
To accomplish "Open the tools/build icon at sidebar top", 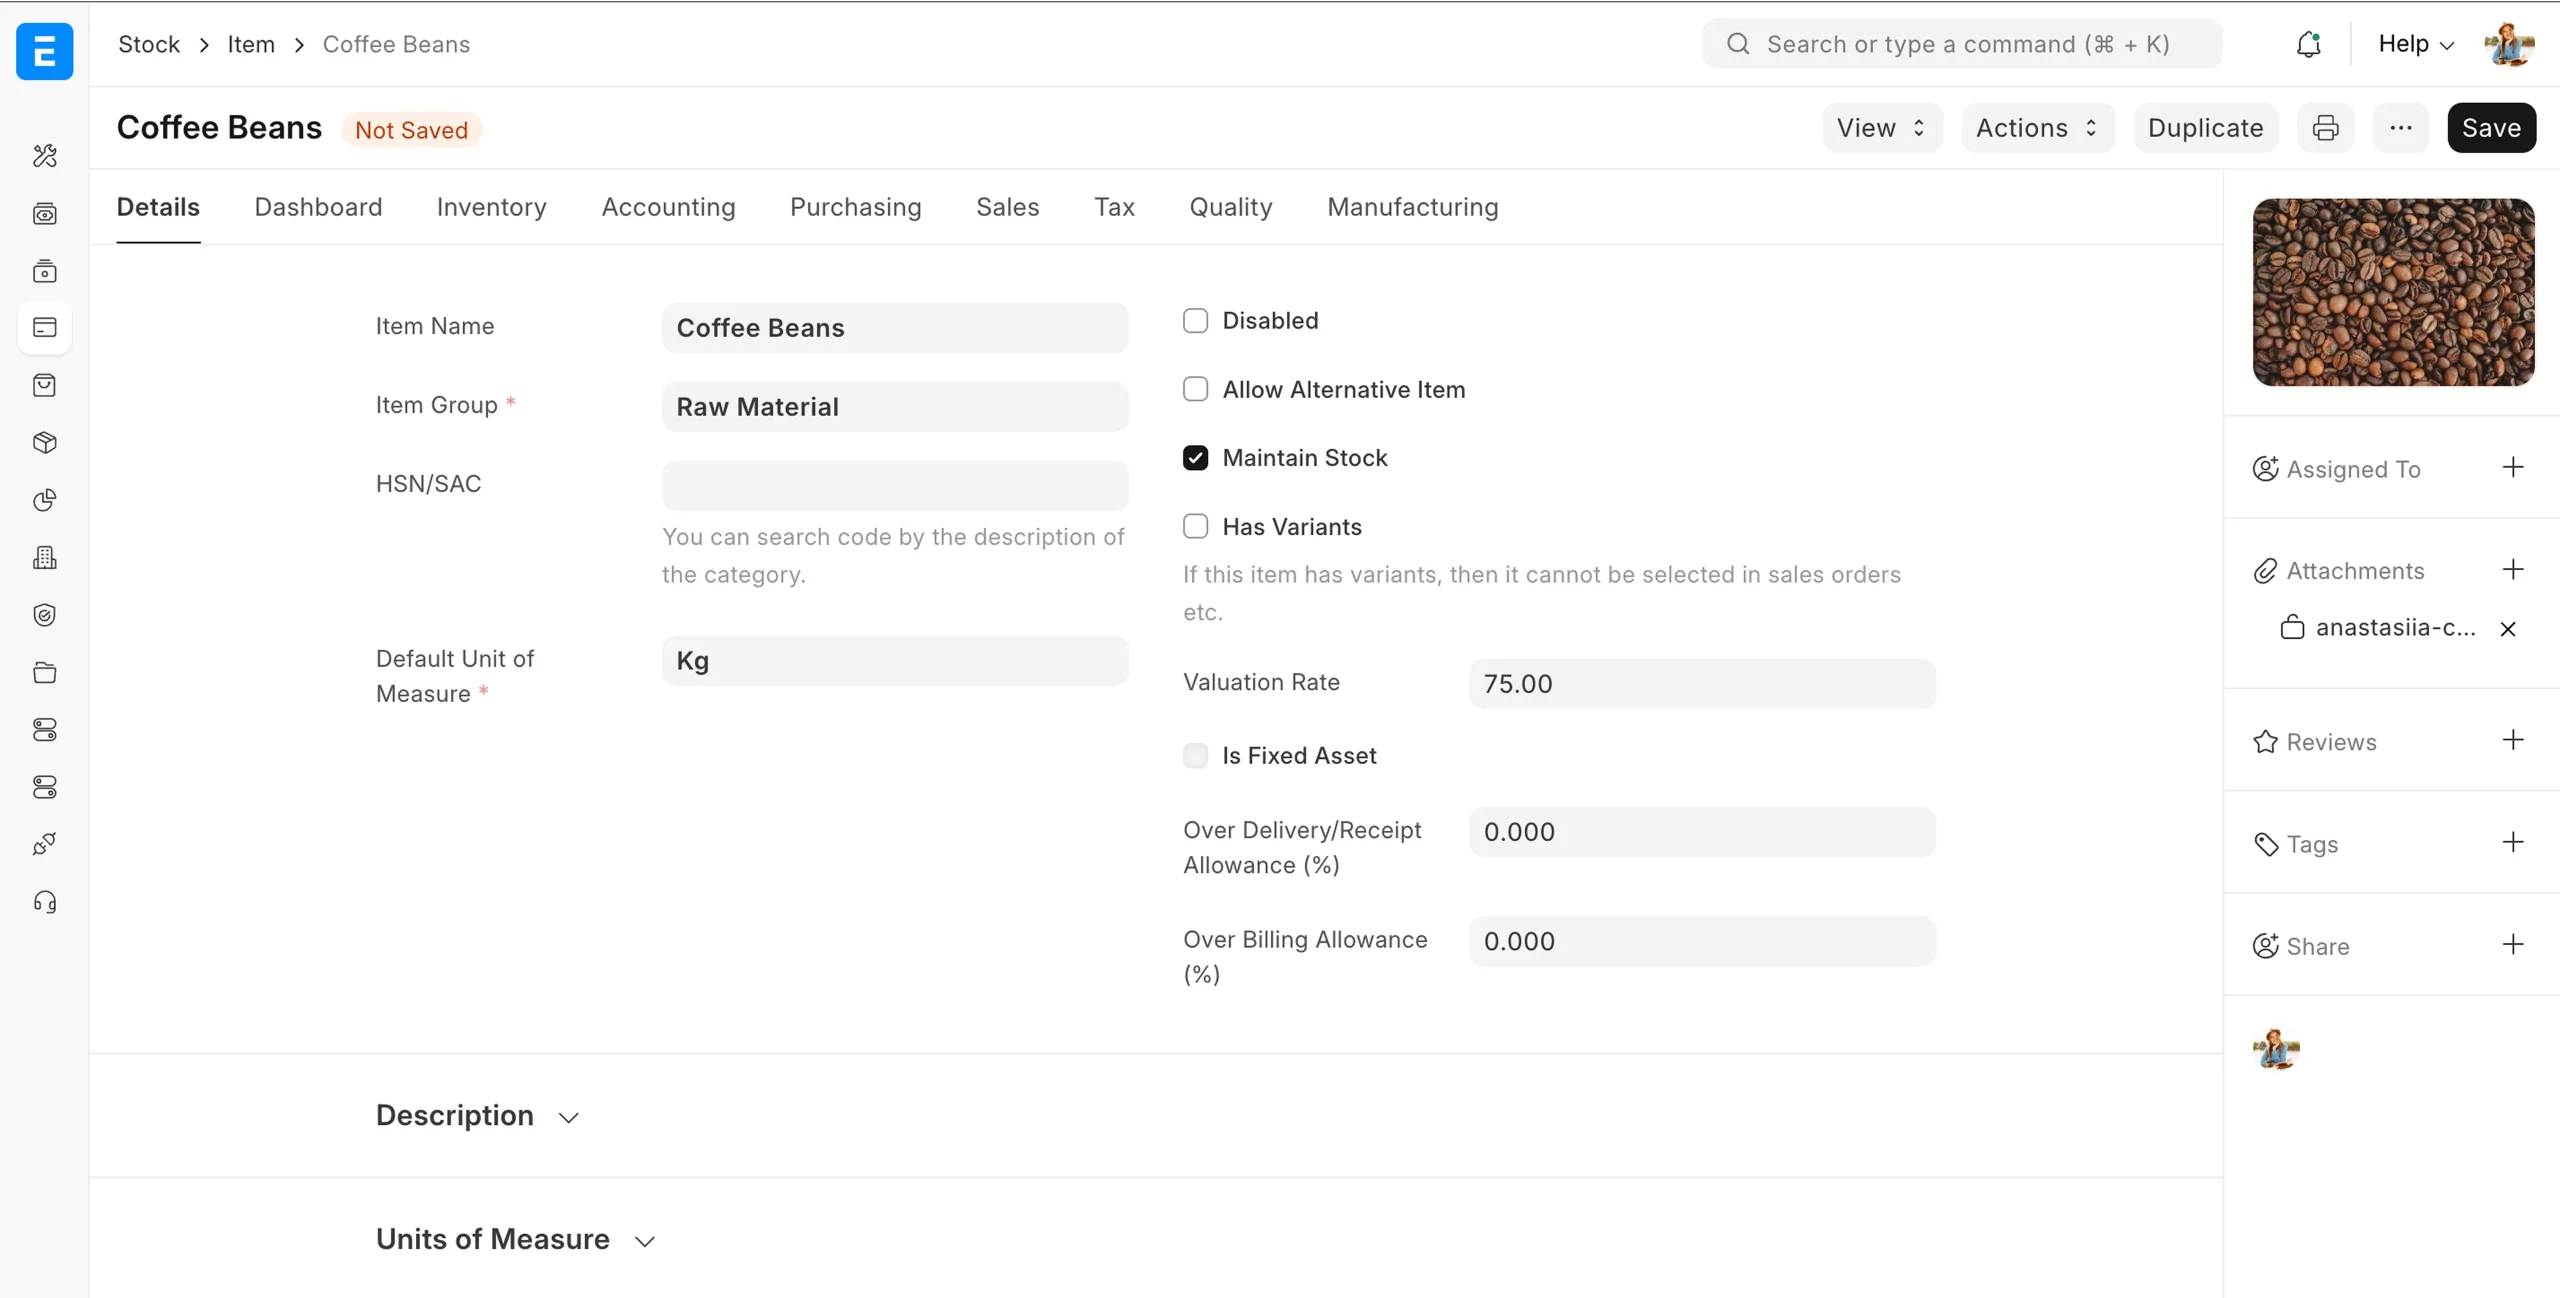I will click(x=44, y=156).
